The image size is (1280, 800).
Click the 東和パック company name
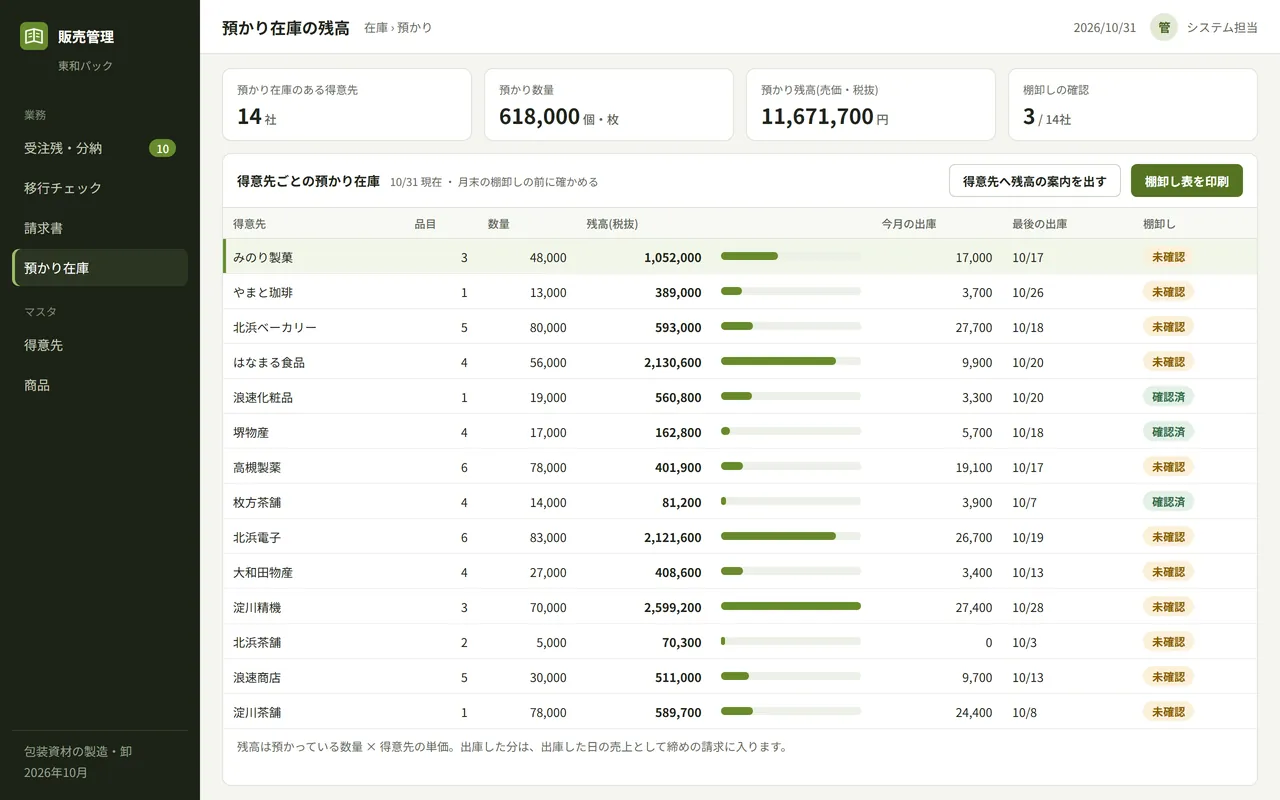pyautogui.click(x=86, y=65)
